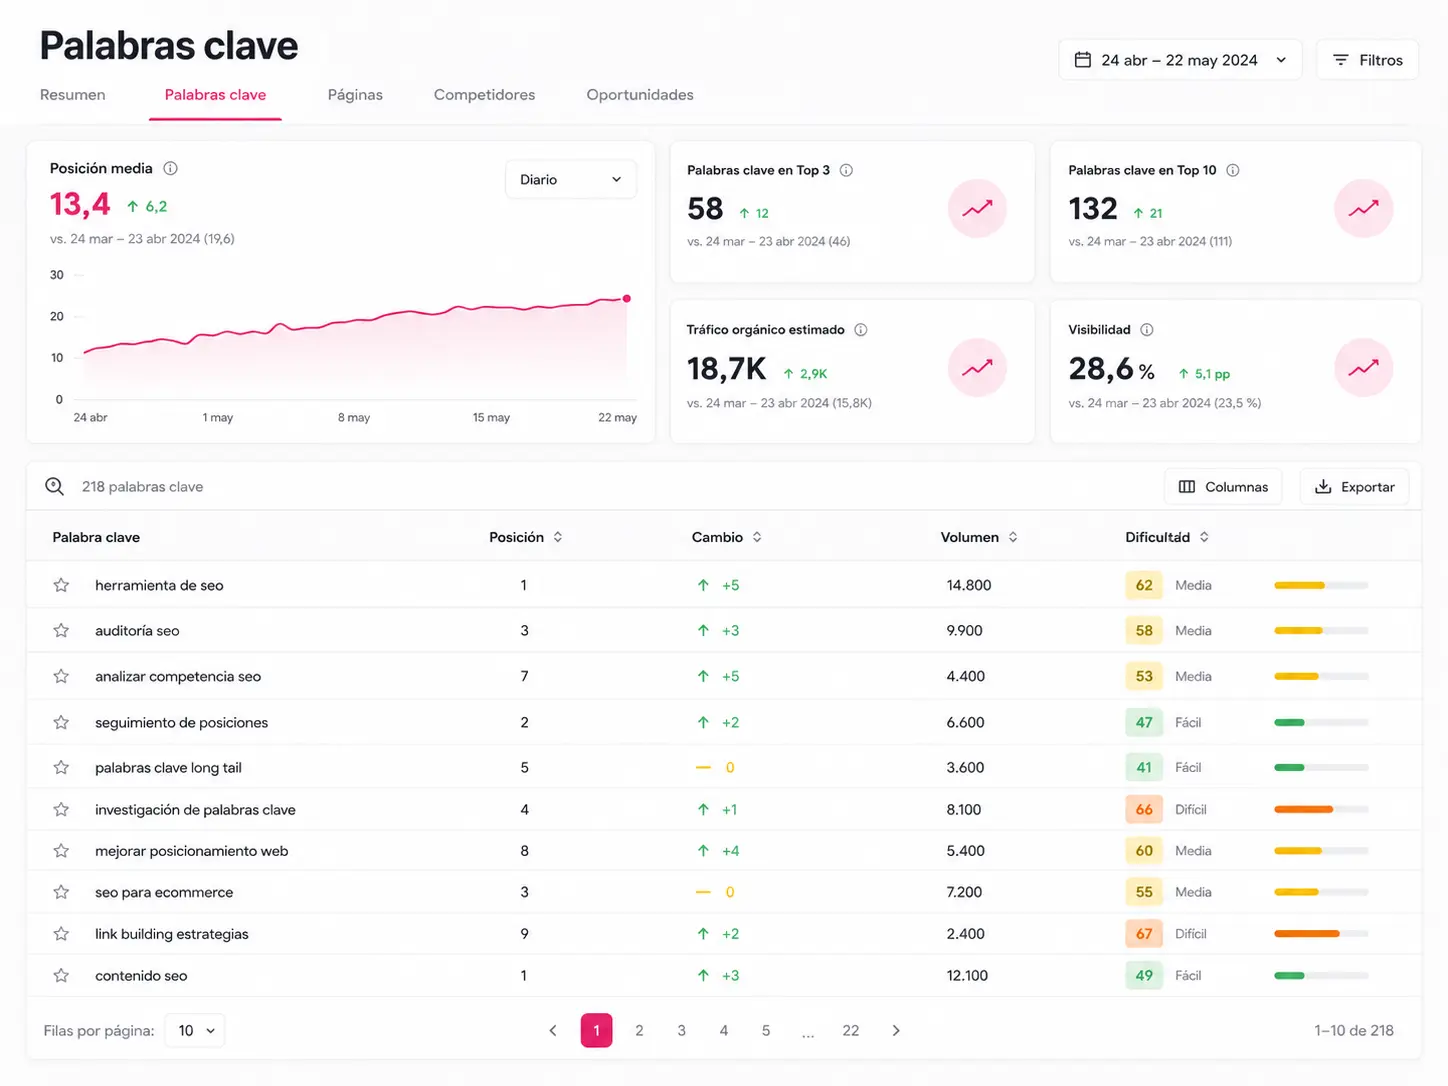This screenshot has height=1086, width=1448.
Task: Star the 'herramienta de seo' keyword
Action: pyautogui.click(x=61, y=585)
